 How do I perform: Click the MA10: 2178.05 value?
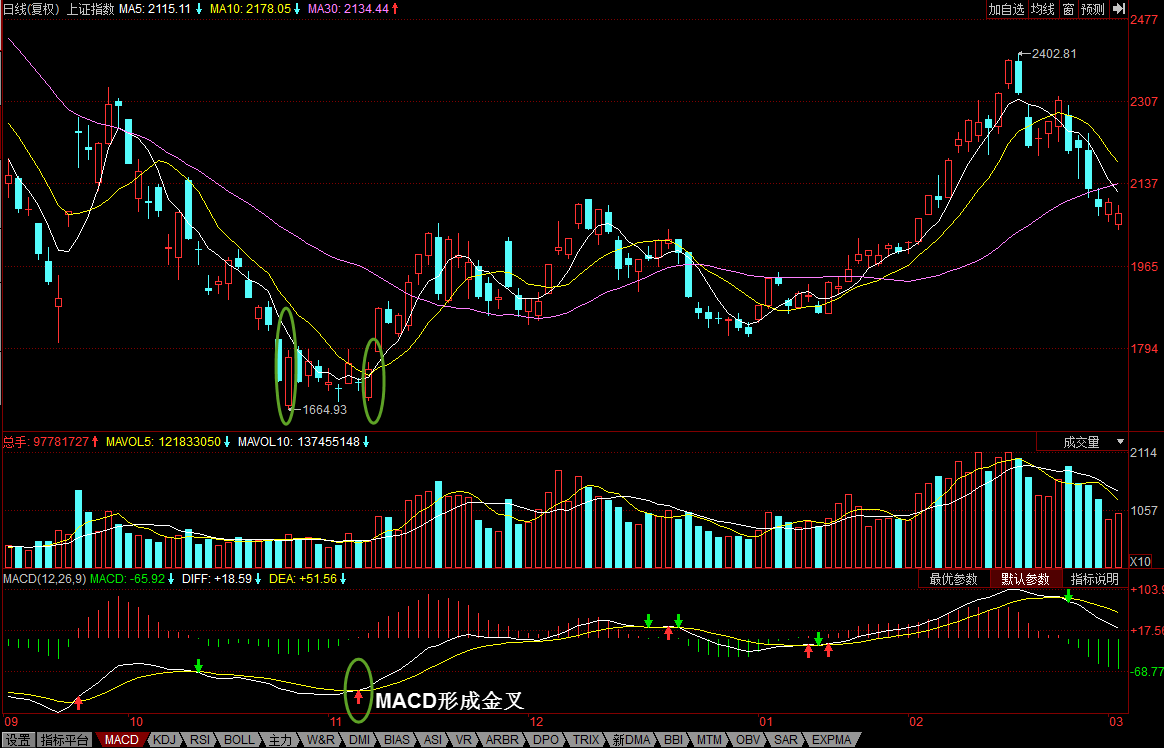[250, 9]
